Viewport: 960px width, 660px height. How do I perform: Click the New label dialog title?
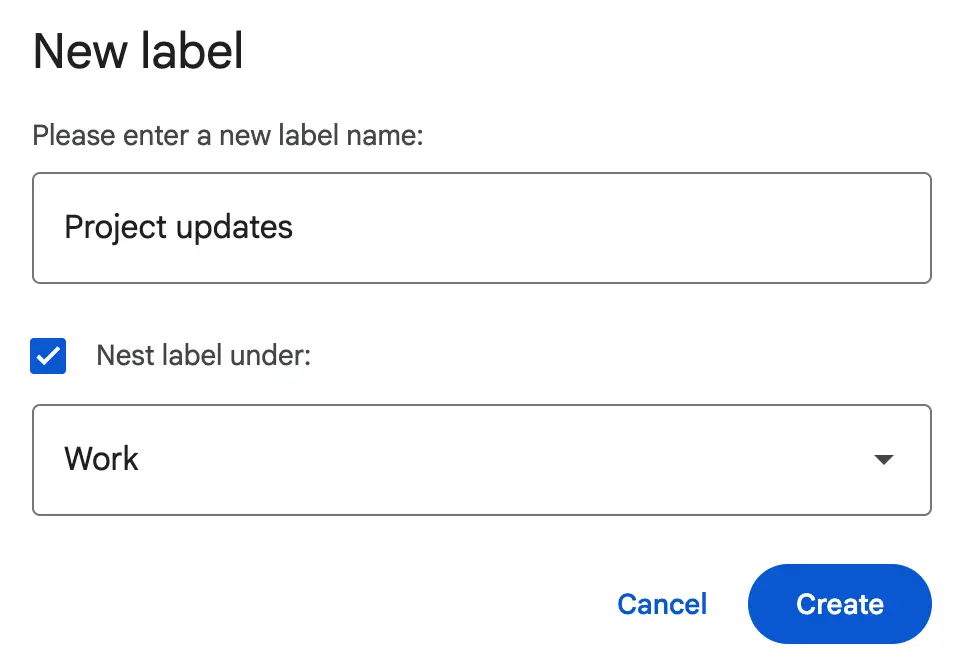point(138,51)
